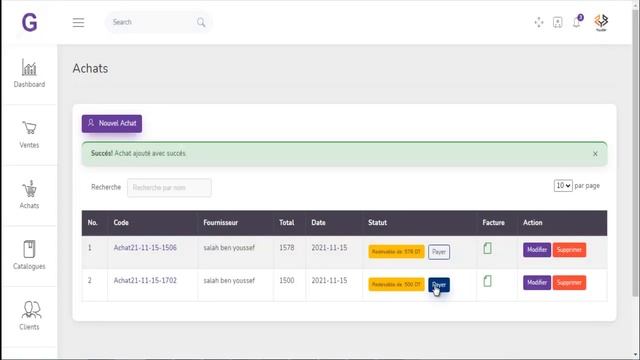Click Modifier for Achat21-11-15-1506

coord(537,250)
